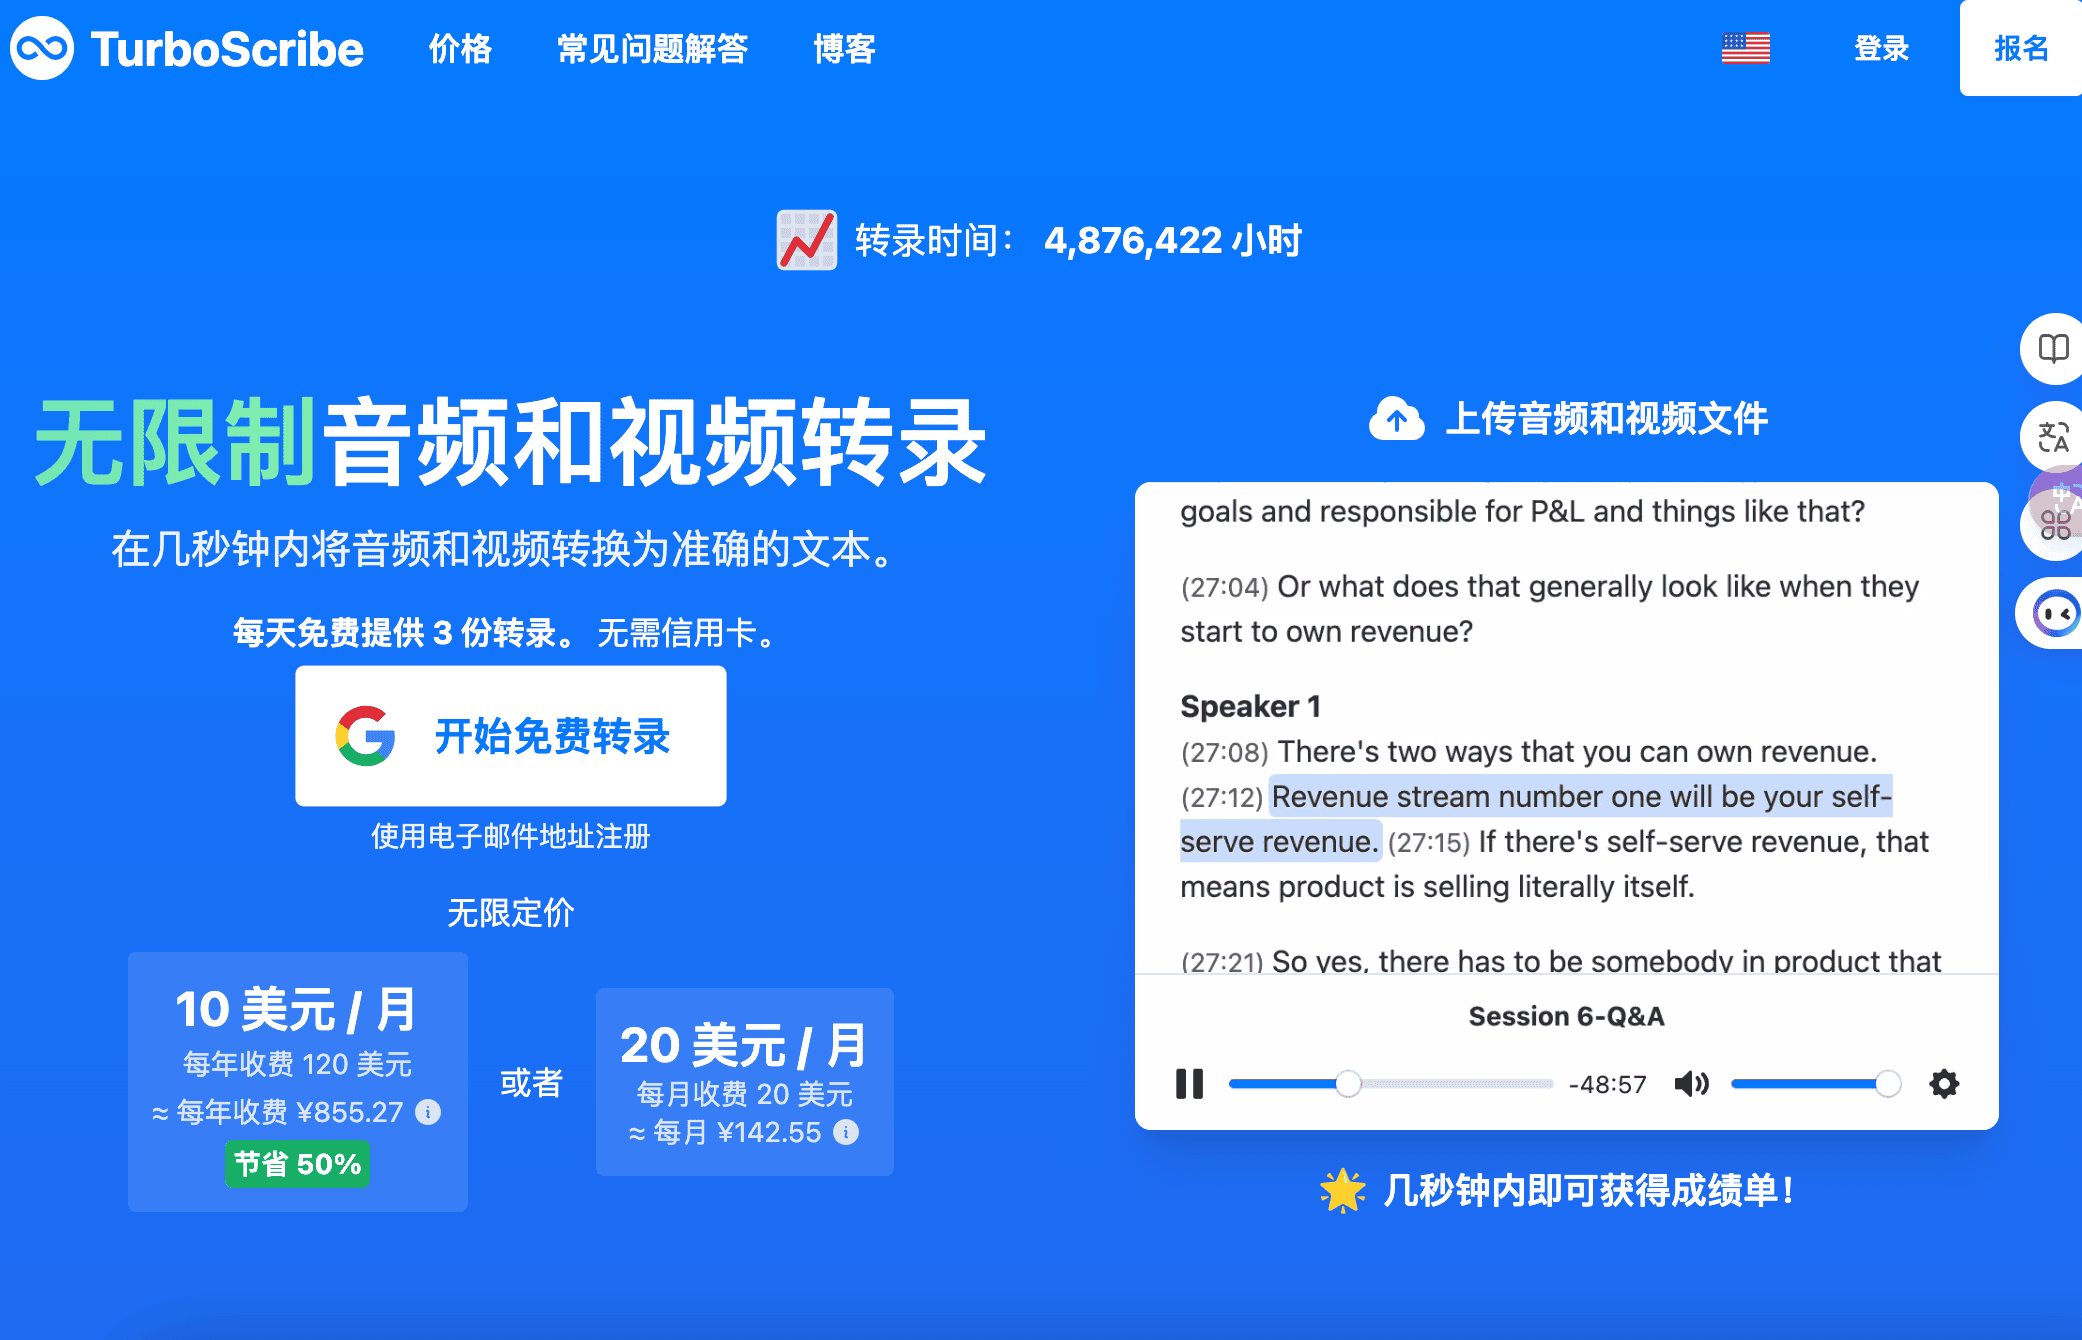The width and height of the screenshot is (2082, 1340).
Task: Click the 无限定价 text label
Action: pos(511,912)
